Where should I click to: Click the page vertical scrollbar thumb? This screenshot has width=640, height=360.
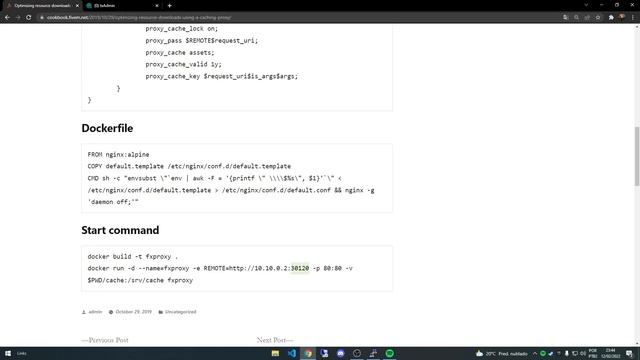point(637,156)
